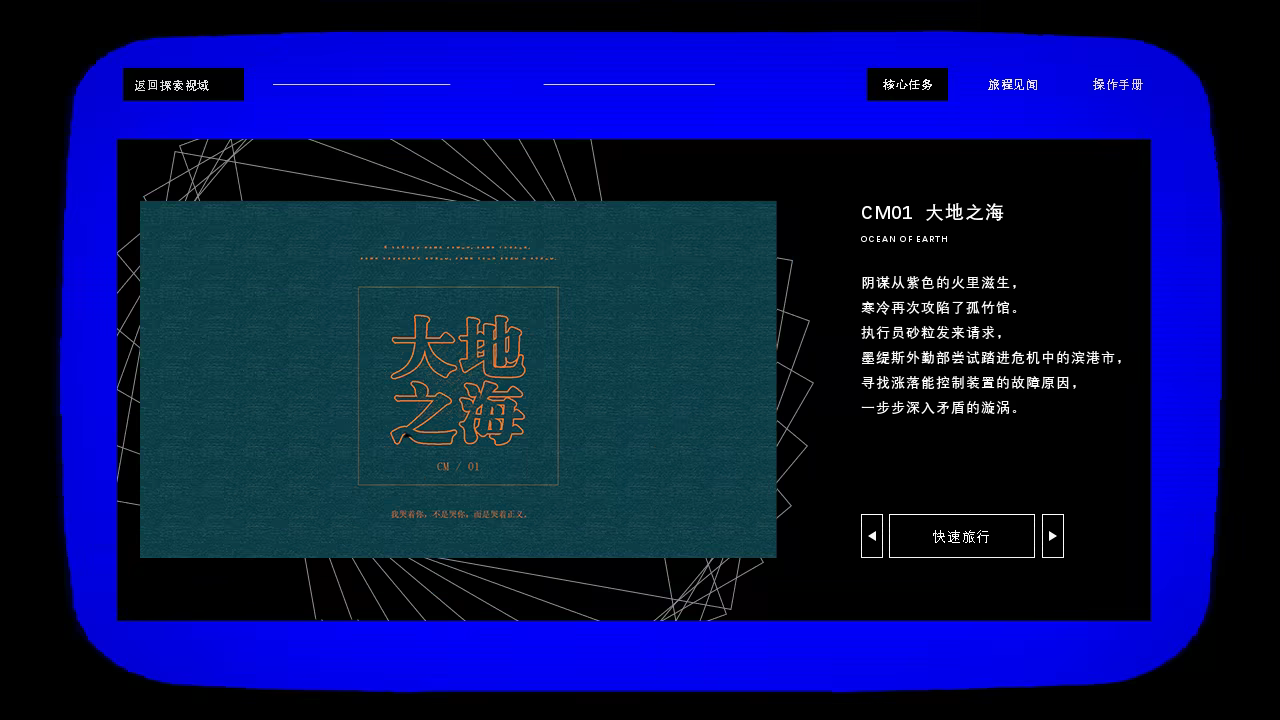Viewport: 1280px width, 720px height.
Task: Click the line 一步步深入矛盾的漩涡
Action: [x=940, y=408]
